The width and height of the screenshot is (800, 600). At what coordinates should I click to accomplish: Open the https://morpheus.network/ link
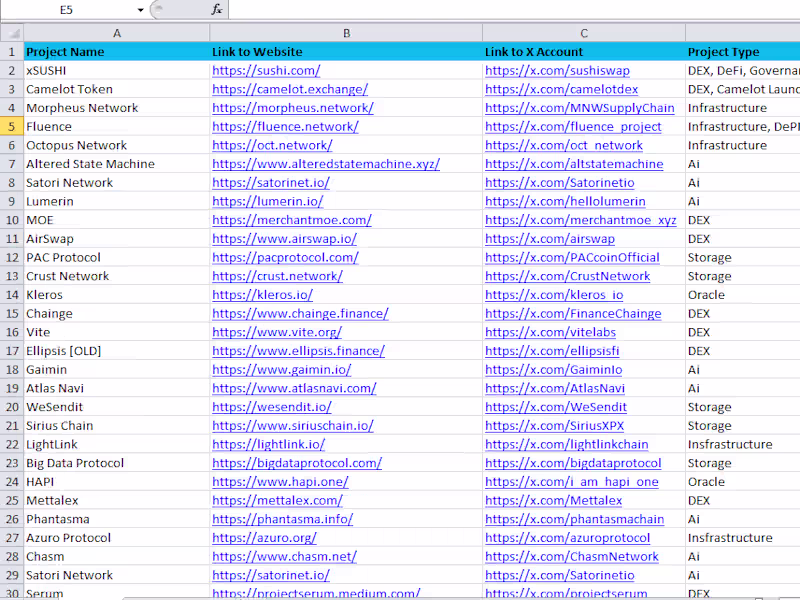point(293,108)
